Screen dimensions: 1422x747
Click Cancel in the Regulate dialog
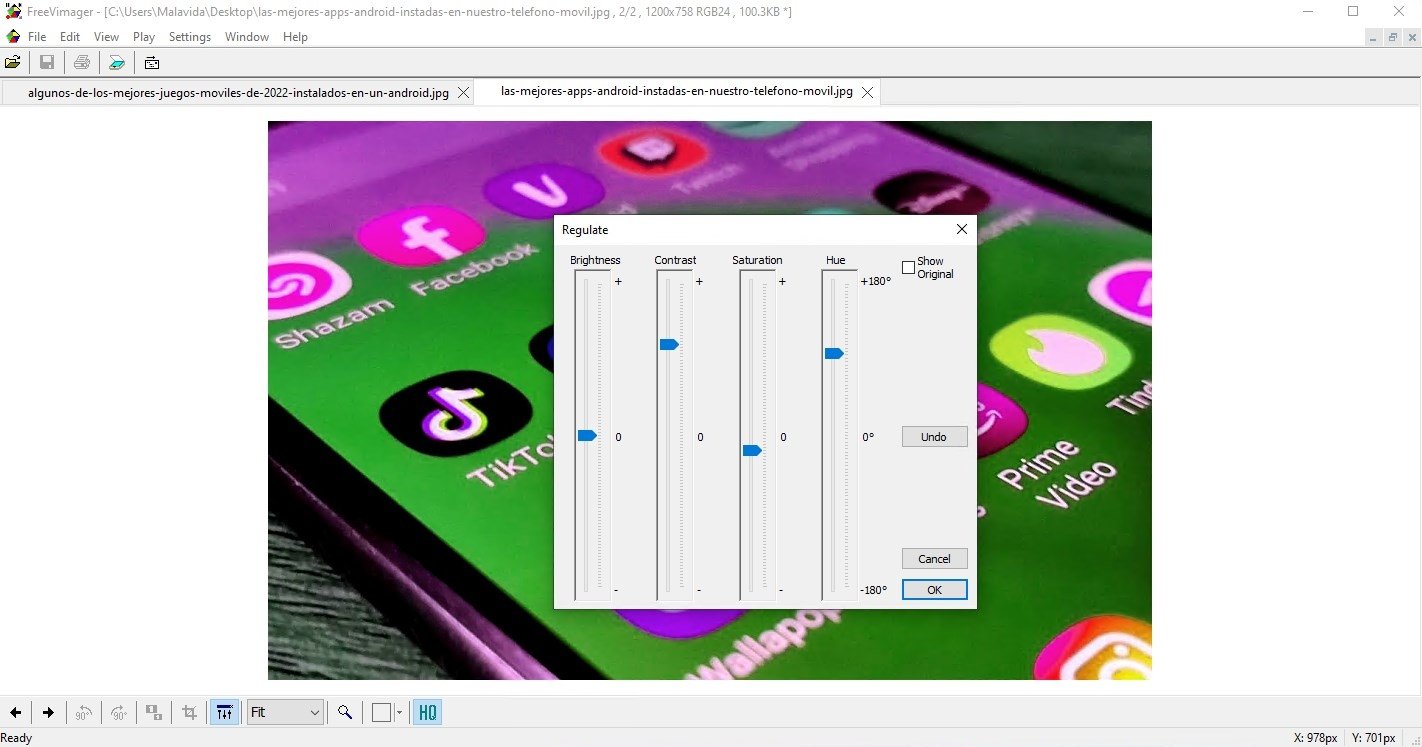click(934, 559)
